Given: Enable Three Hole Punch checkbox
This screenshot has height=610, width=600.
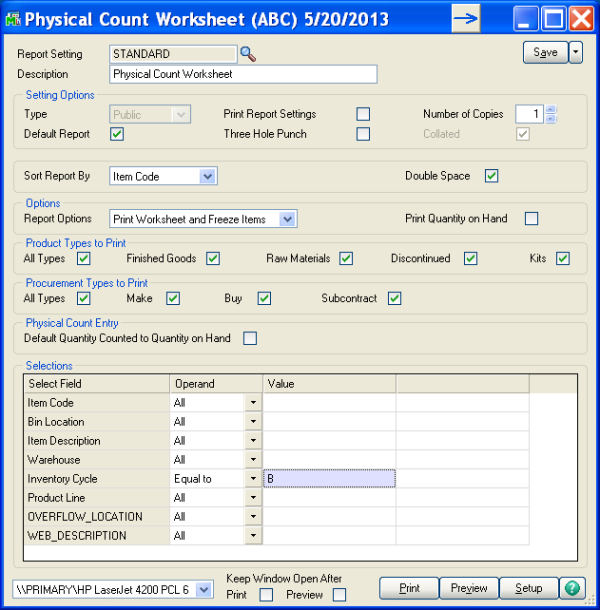Looking at the screenshot, I should click(363, 134).
